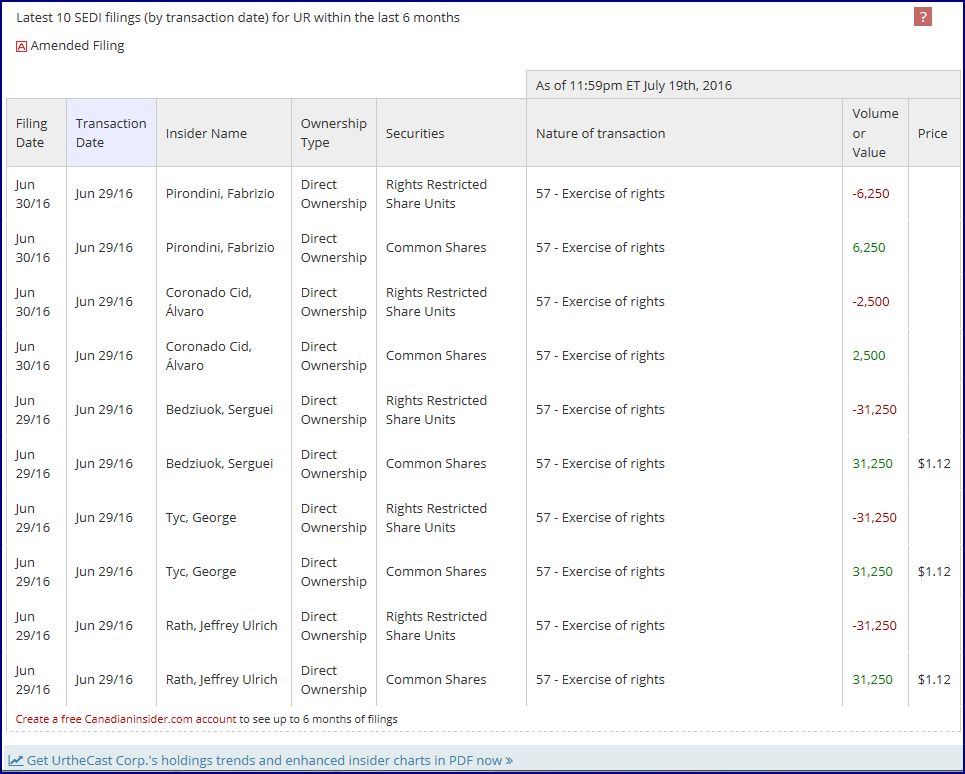
Task: Click the chart icon beside the holdings trends link
Action: (x=16, y=760)
